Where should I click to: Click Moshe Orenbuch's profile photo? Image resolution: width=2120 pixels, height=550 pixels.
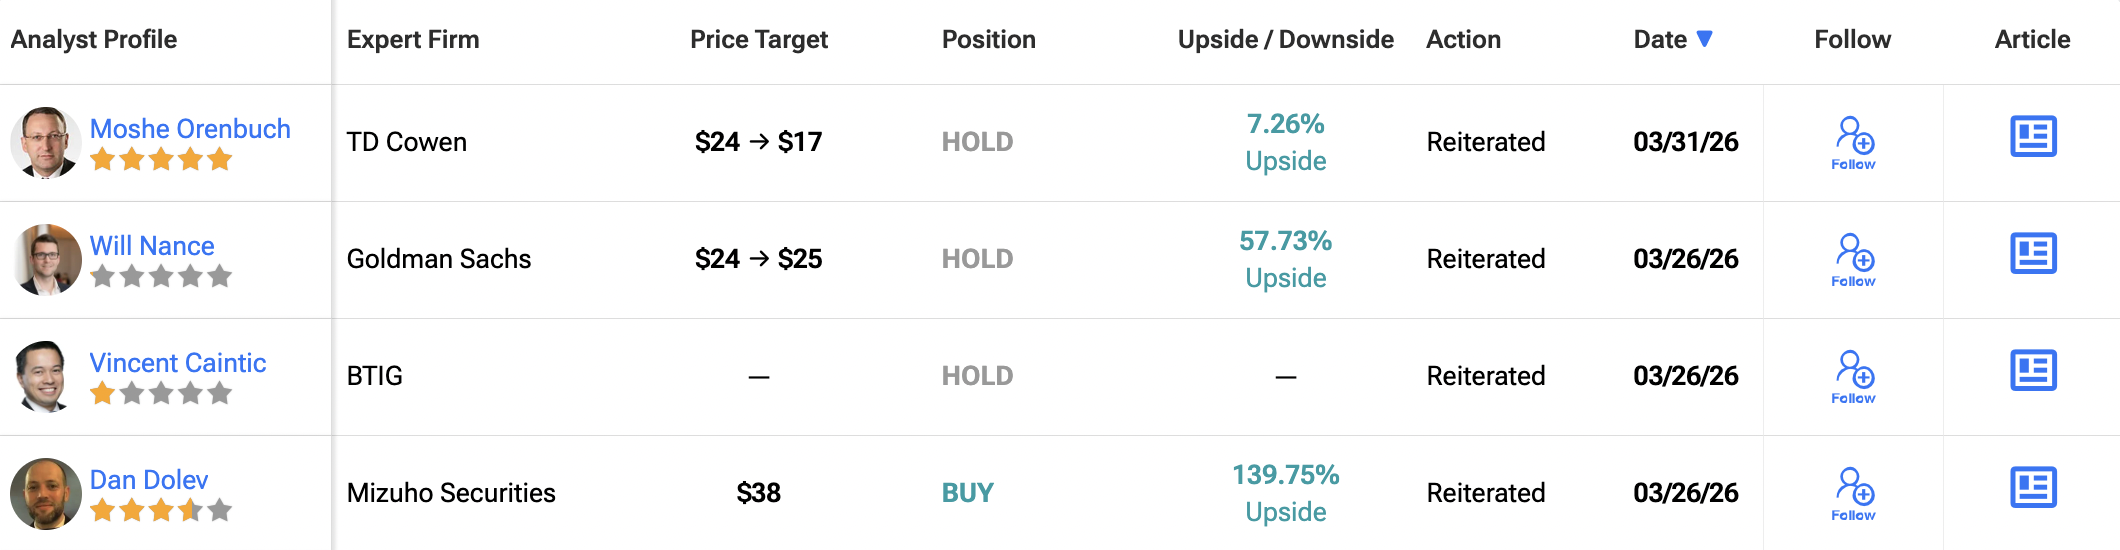coord(45,142)
